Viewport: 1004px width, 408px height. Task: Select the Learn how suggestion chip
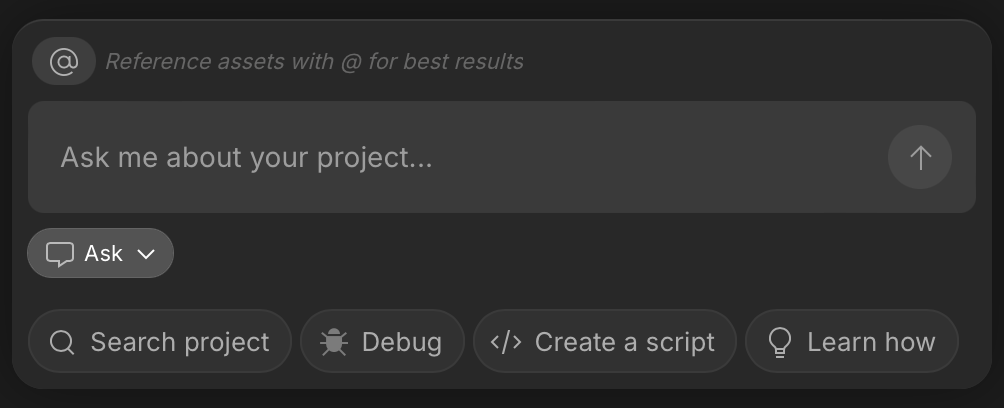852,341
